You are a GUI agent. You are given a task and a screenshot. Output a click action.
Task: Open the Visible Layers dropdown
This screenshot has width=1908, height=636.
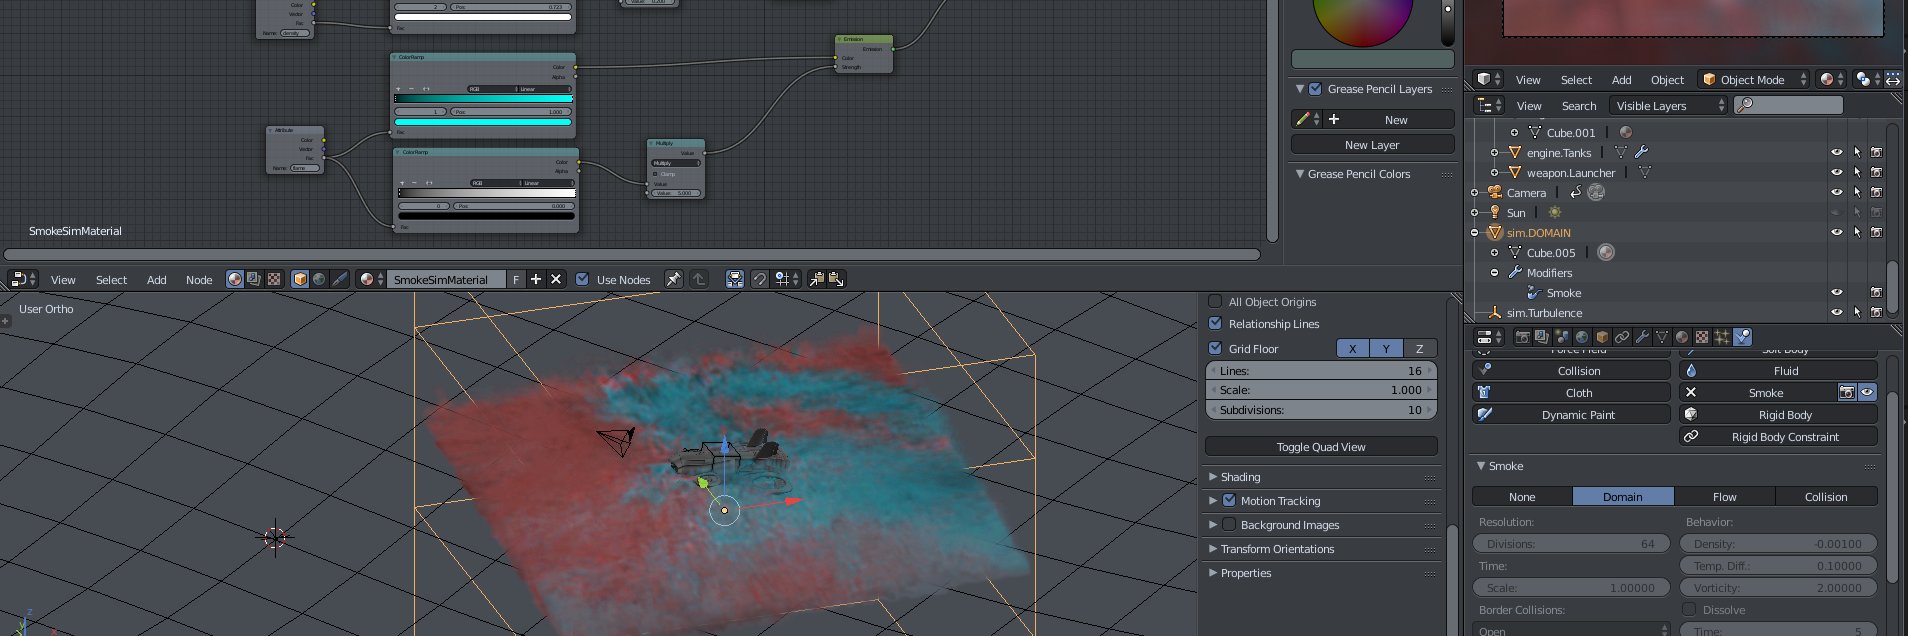tap(1668, 106)
